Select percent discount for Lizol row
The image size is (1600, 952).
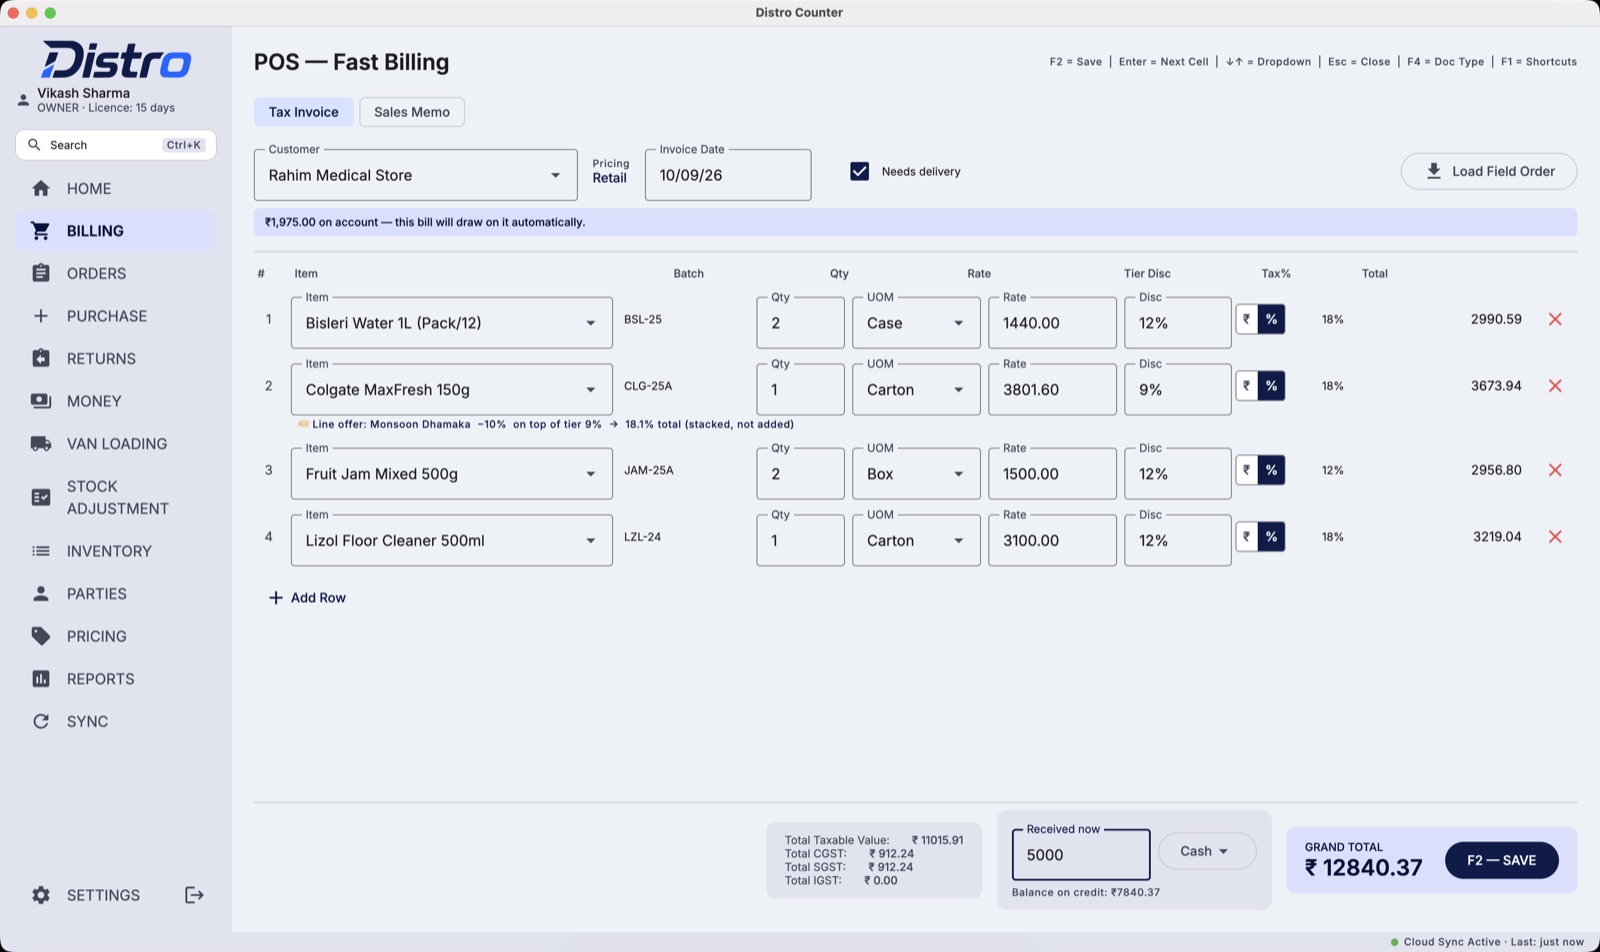[x=1271, y=537]
